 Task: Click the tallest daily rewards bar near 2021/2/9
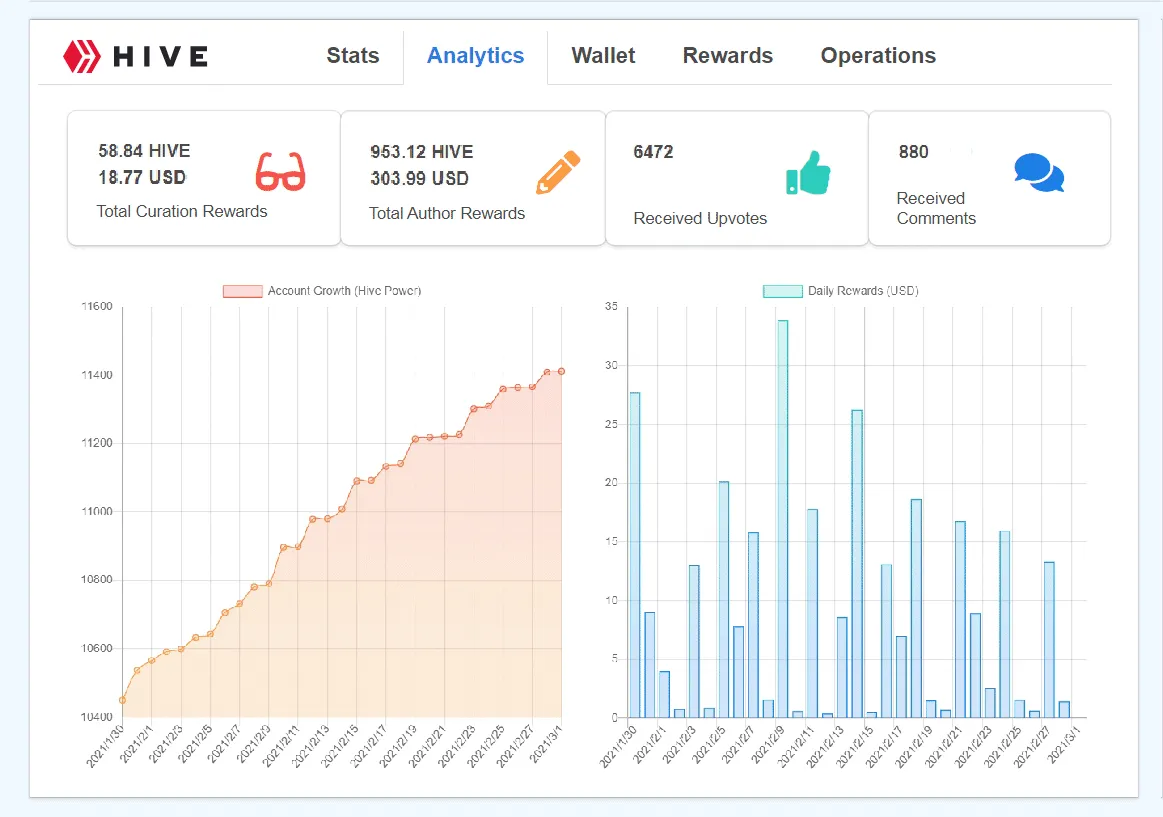coord(783,519)
